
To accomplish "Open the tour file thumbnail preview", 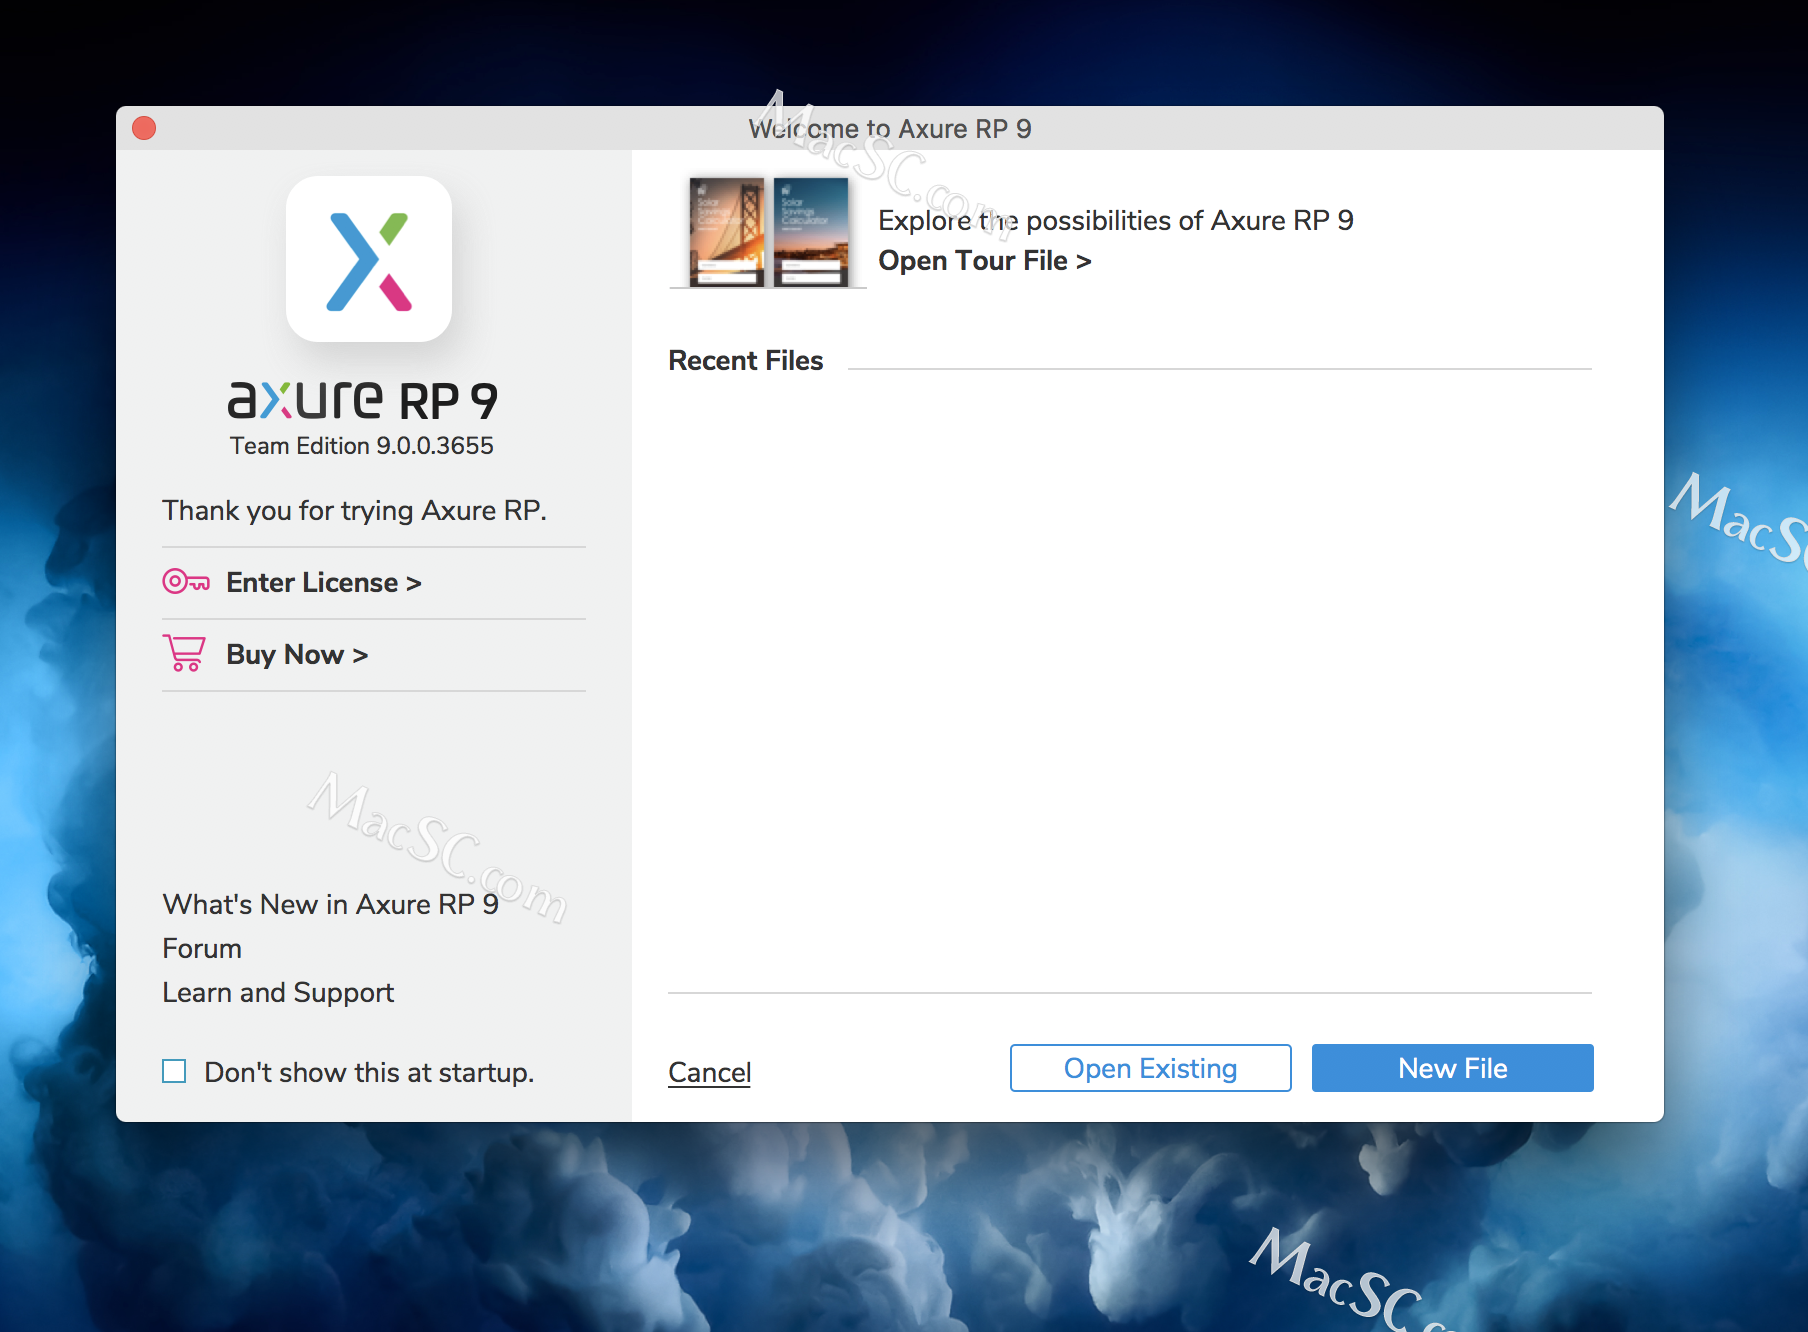I will 768,232.
